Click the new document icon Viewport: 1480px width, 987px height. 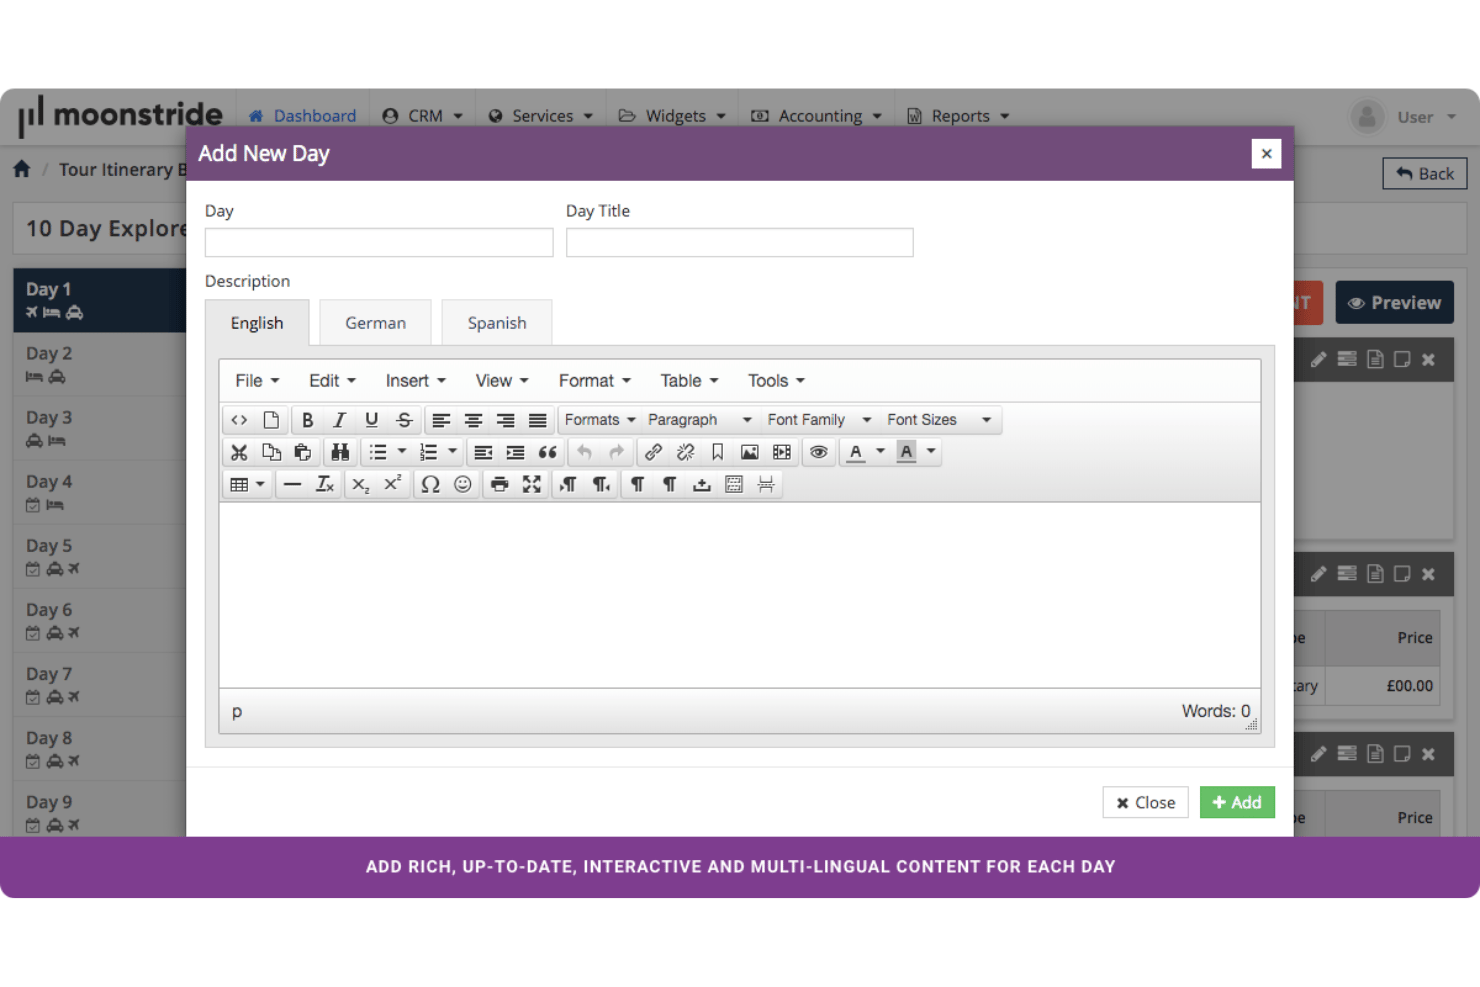tap(271, 420)
